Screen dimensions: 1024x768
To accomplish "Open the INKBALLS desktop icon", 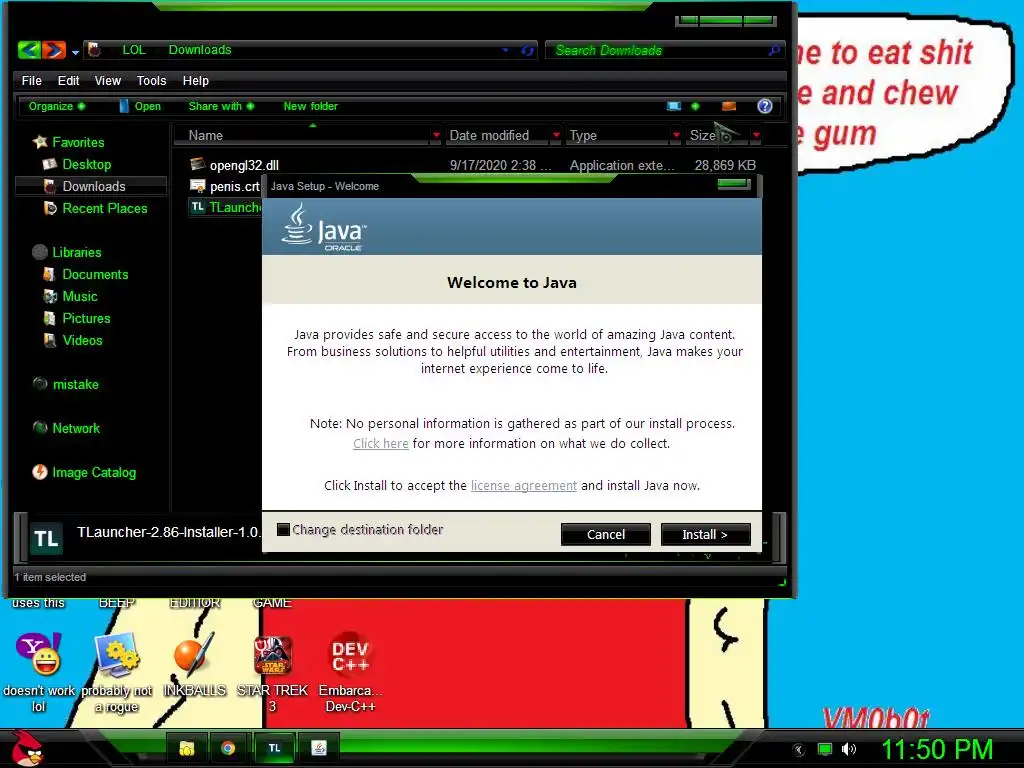I will click(x=195, y=665).
